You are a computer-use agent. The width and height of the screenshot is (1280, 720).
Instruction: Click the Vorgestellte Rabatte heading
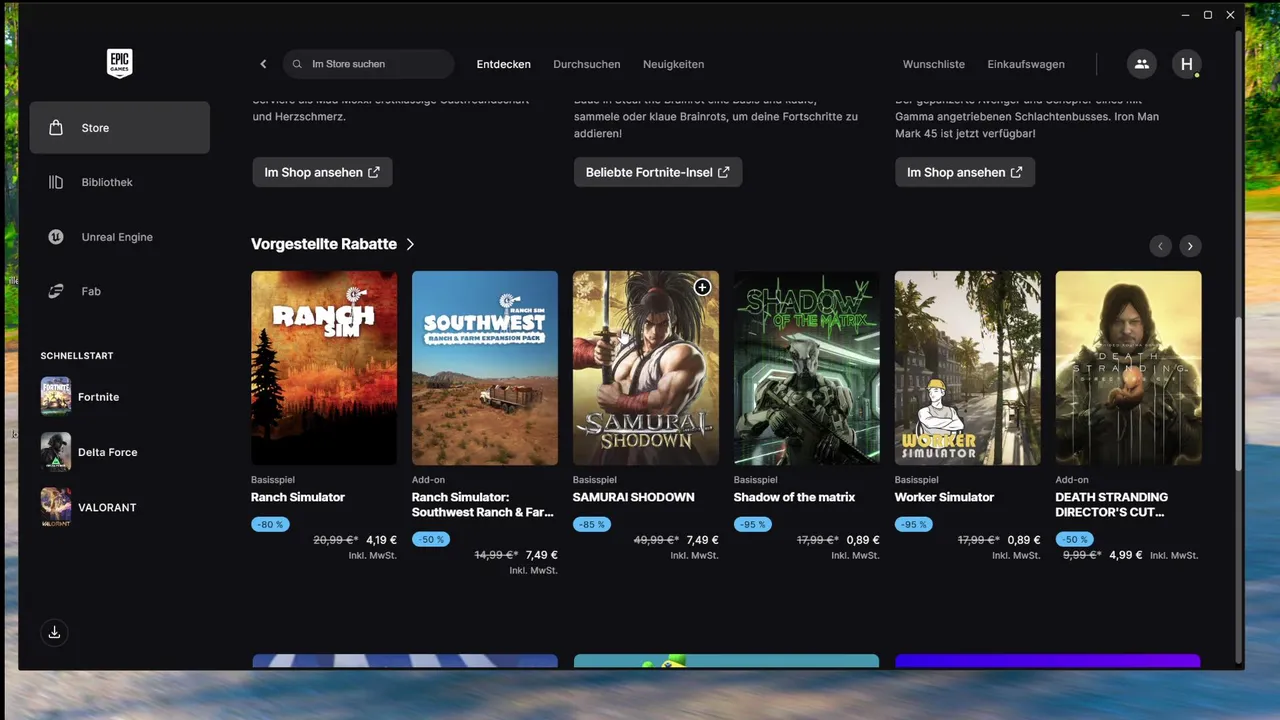tap(324, 244)
